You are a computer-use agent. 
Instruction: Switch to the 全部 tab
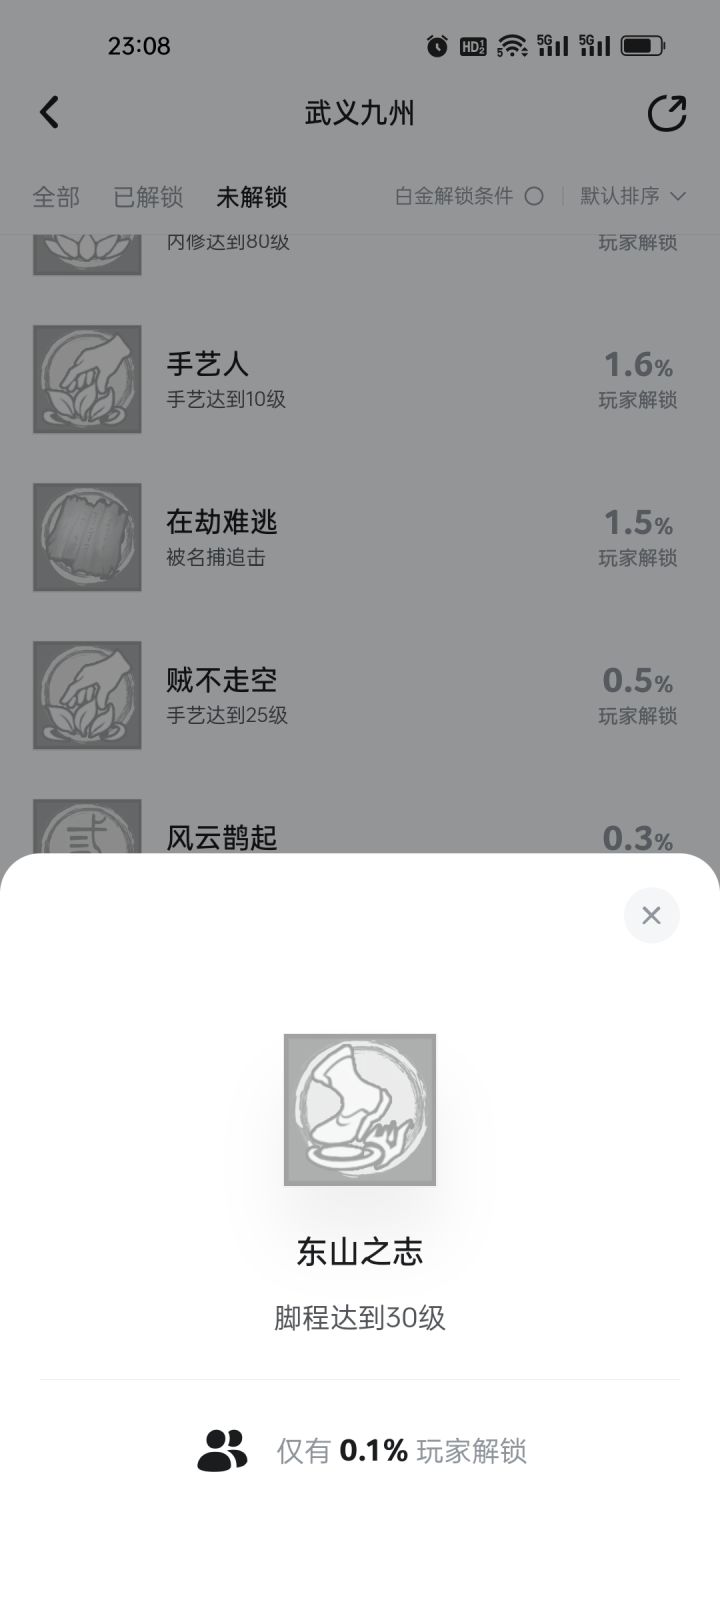[56, 197]
